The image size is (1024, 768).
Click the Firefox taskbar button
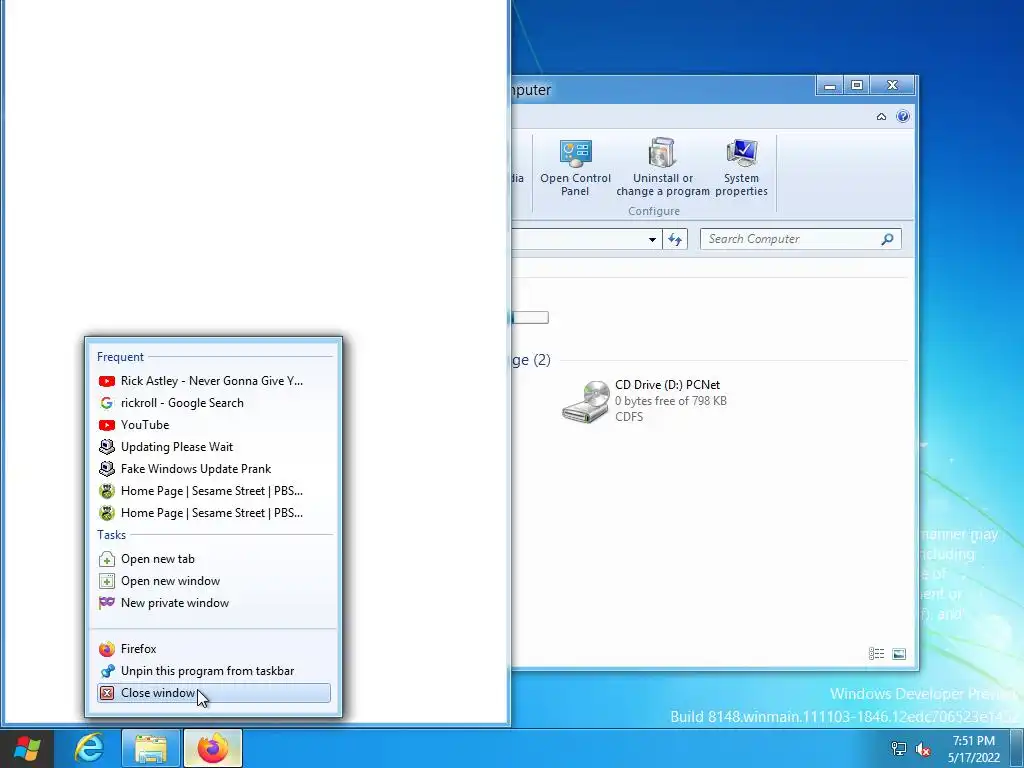point(213,748)
